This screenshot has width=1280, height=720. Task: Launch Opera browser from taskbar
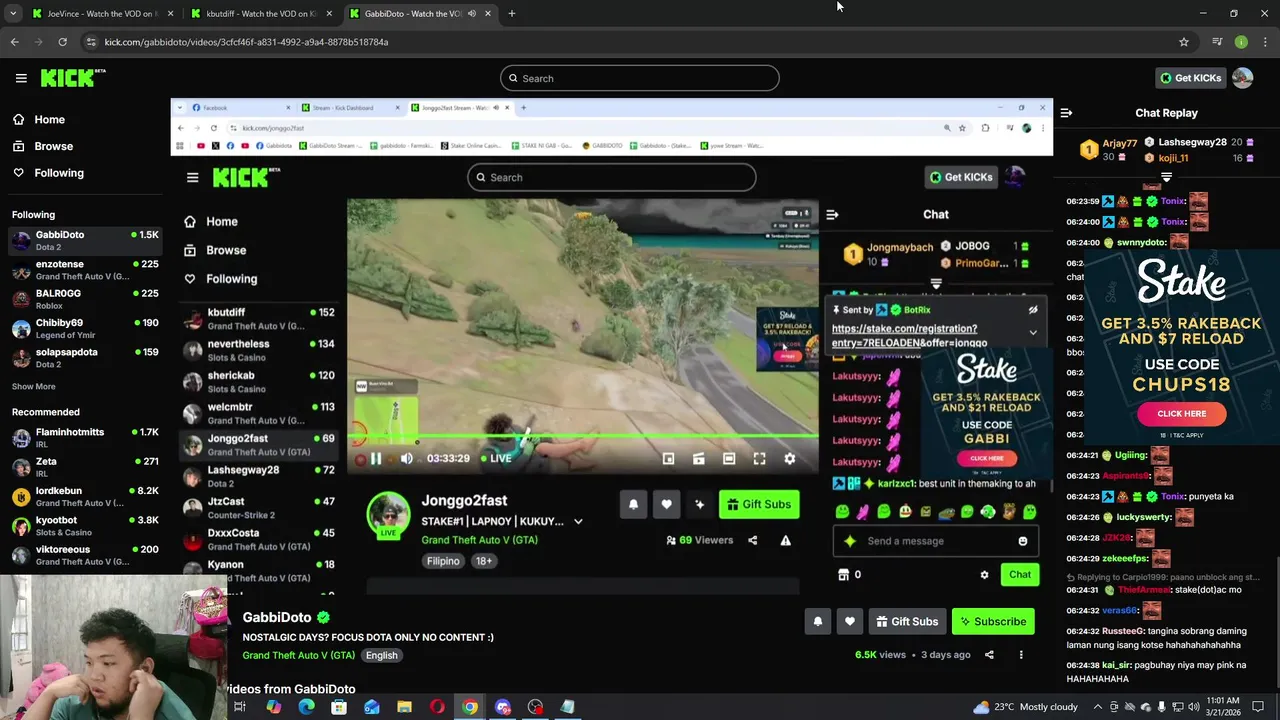coord(437,707)
